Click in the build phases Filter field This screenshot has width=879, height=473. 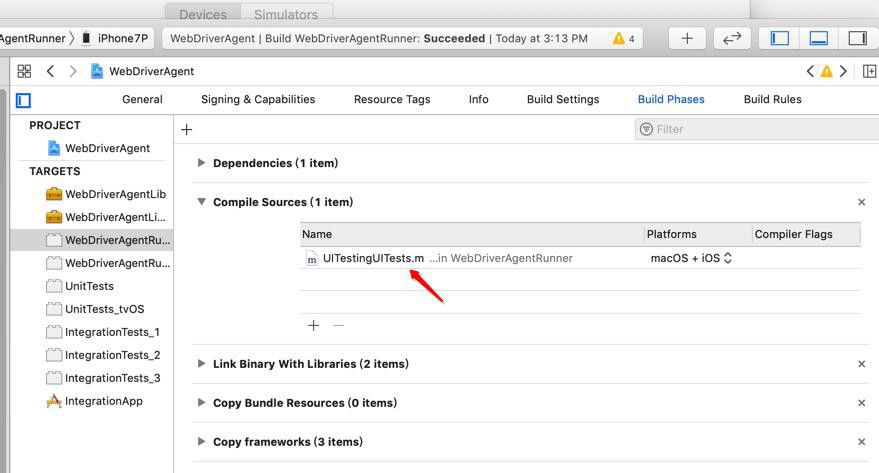tap(757, 129)
